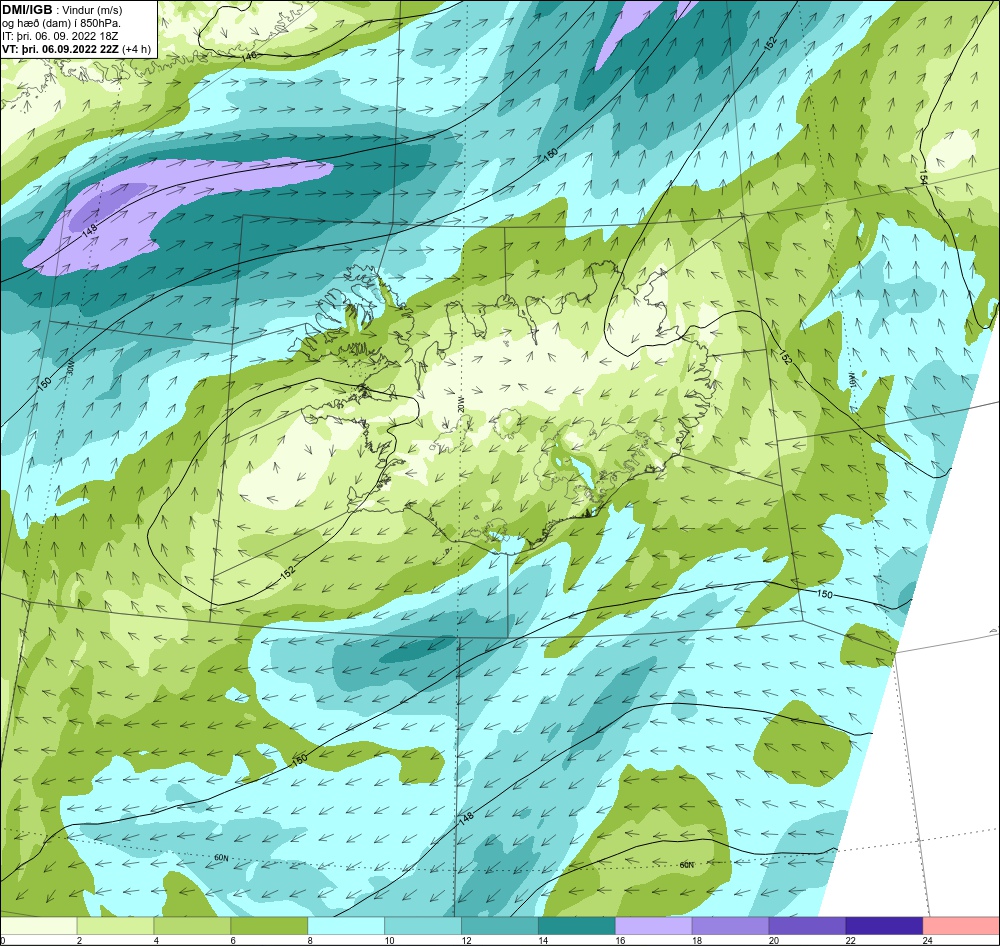Click the scale value 14

[543, 940]
